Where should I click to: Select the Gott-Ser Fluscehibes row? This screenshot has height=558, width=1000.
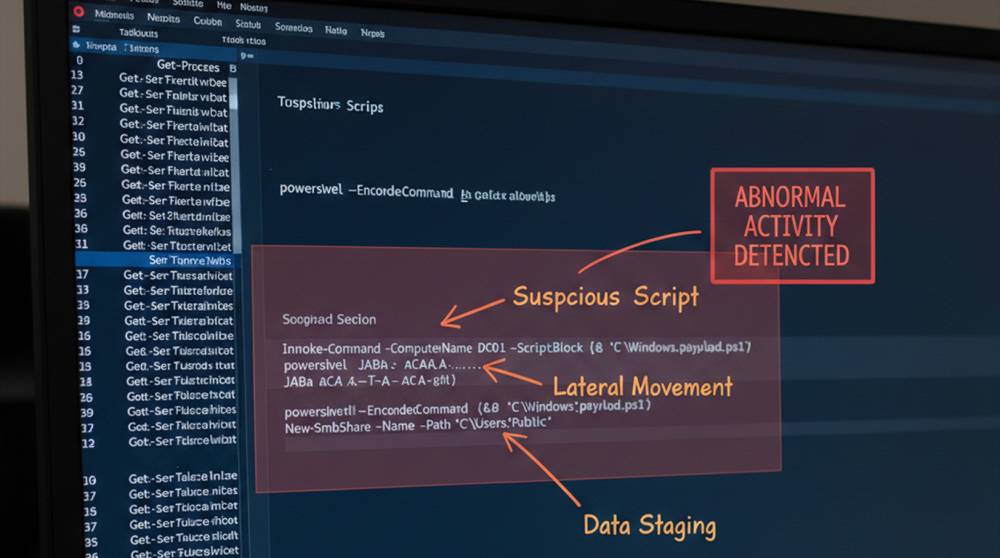(182, 410)
